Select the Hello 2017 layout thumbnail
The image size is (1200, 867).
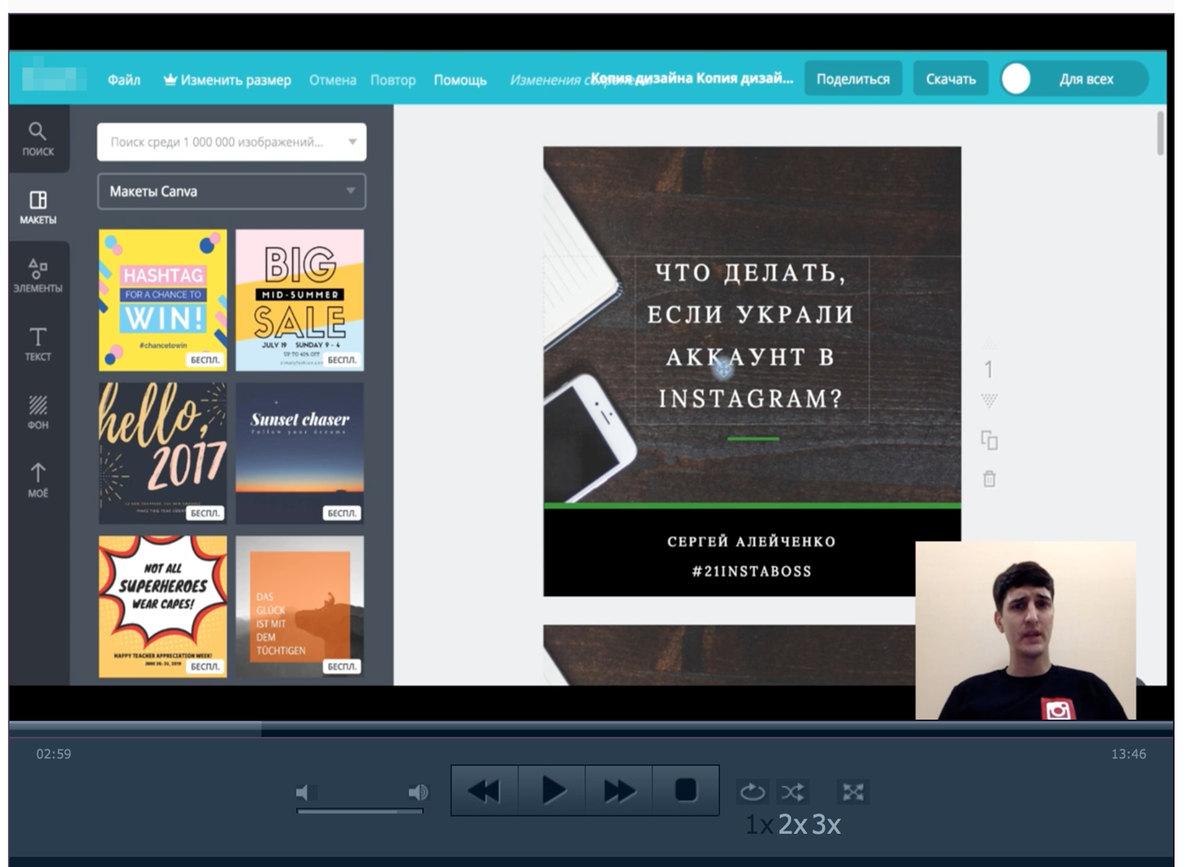pyautogui.click(x=163, y=453)
